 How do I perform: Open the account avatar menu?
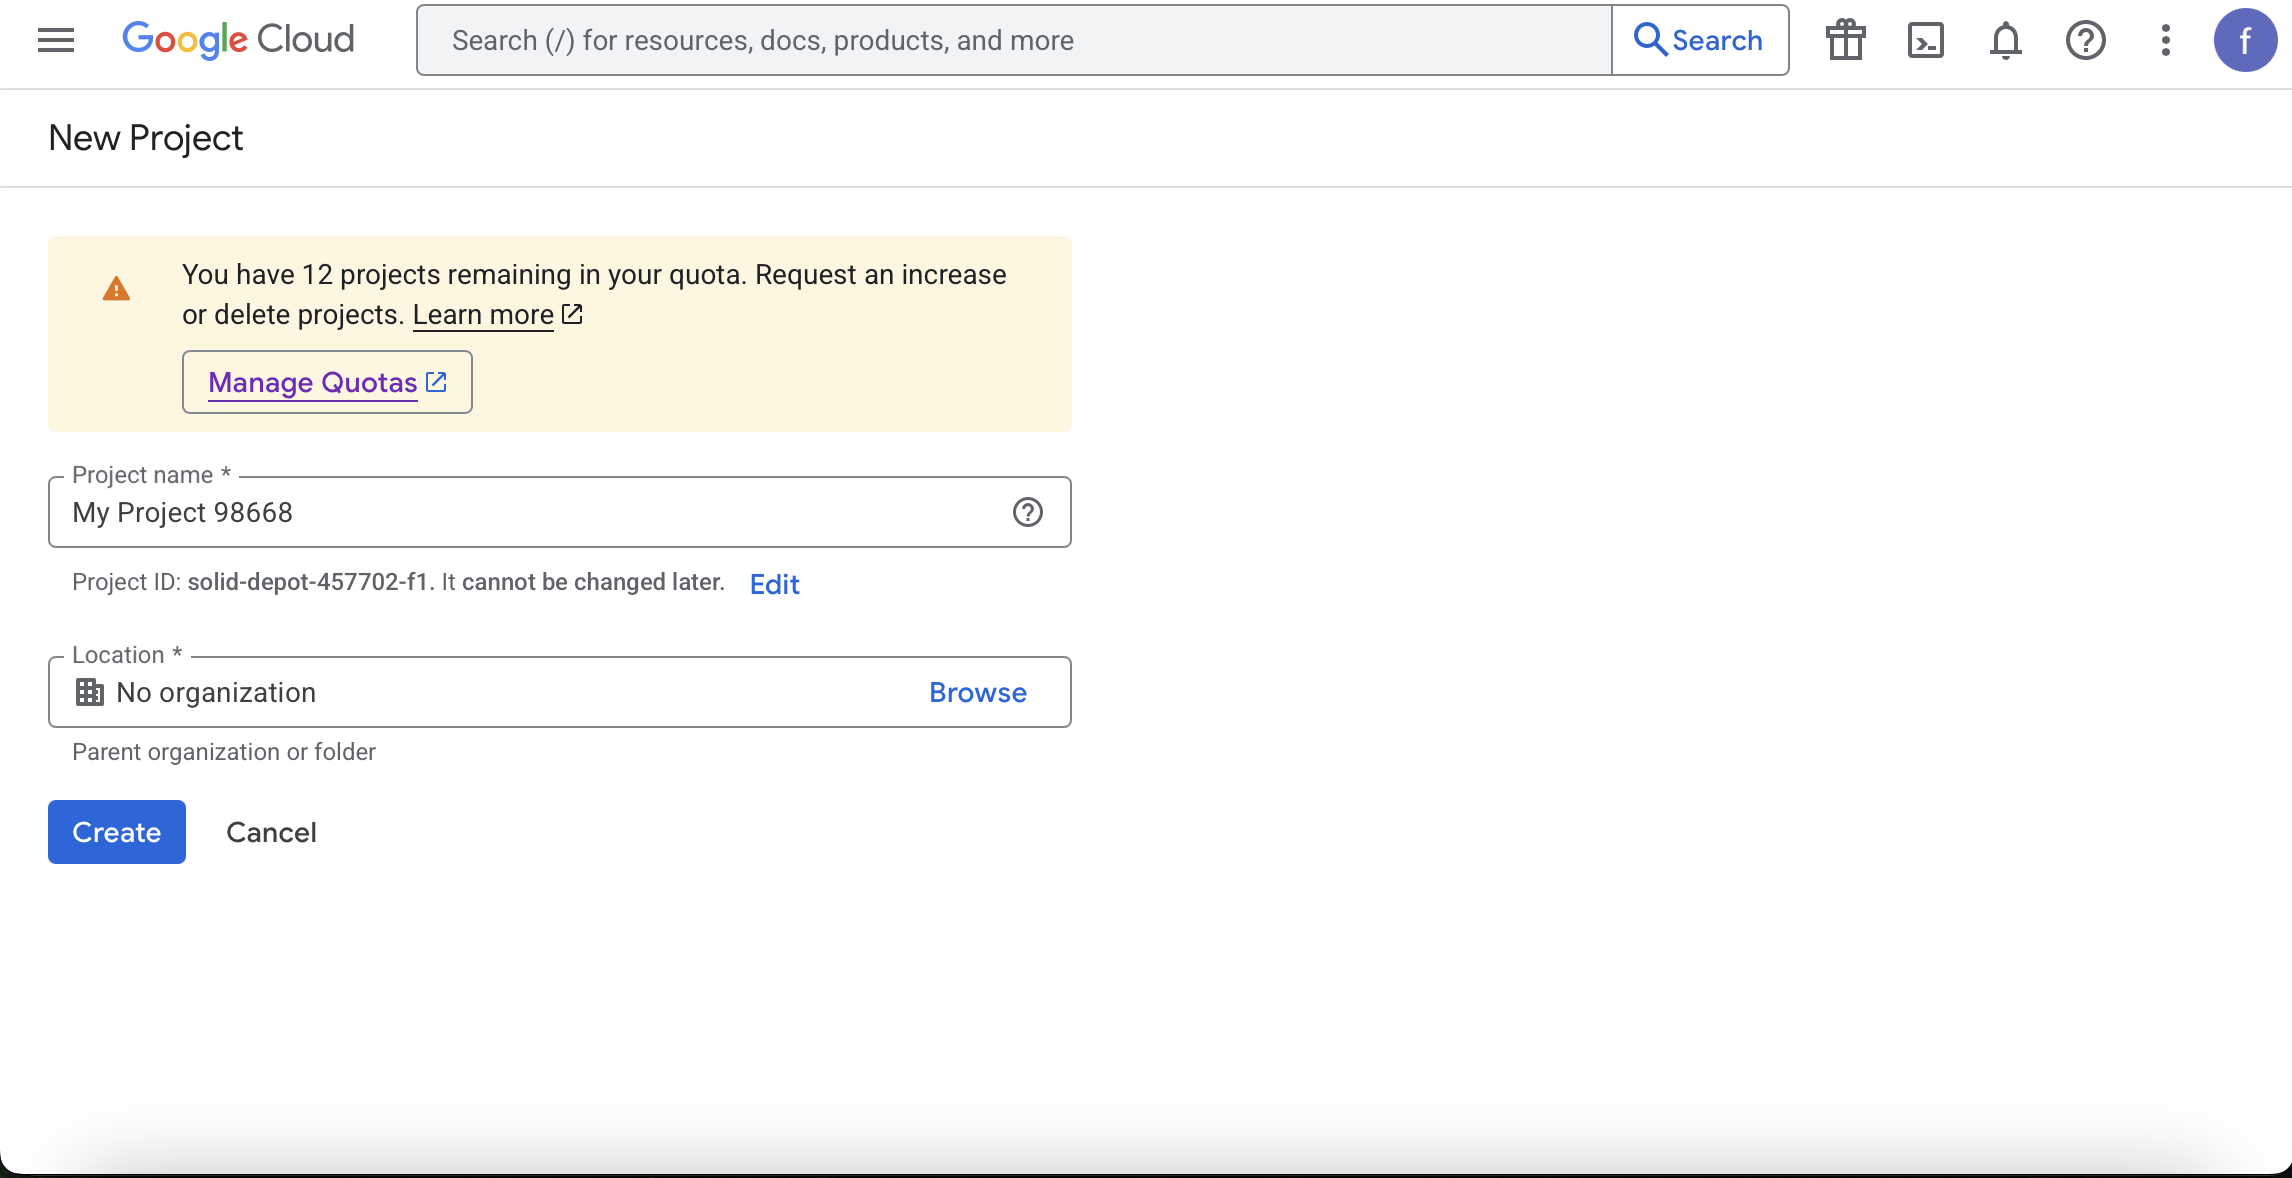2245,40
